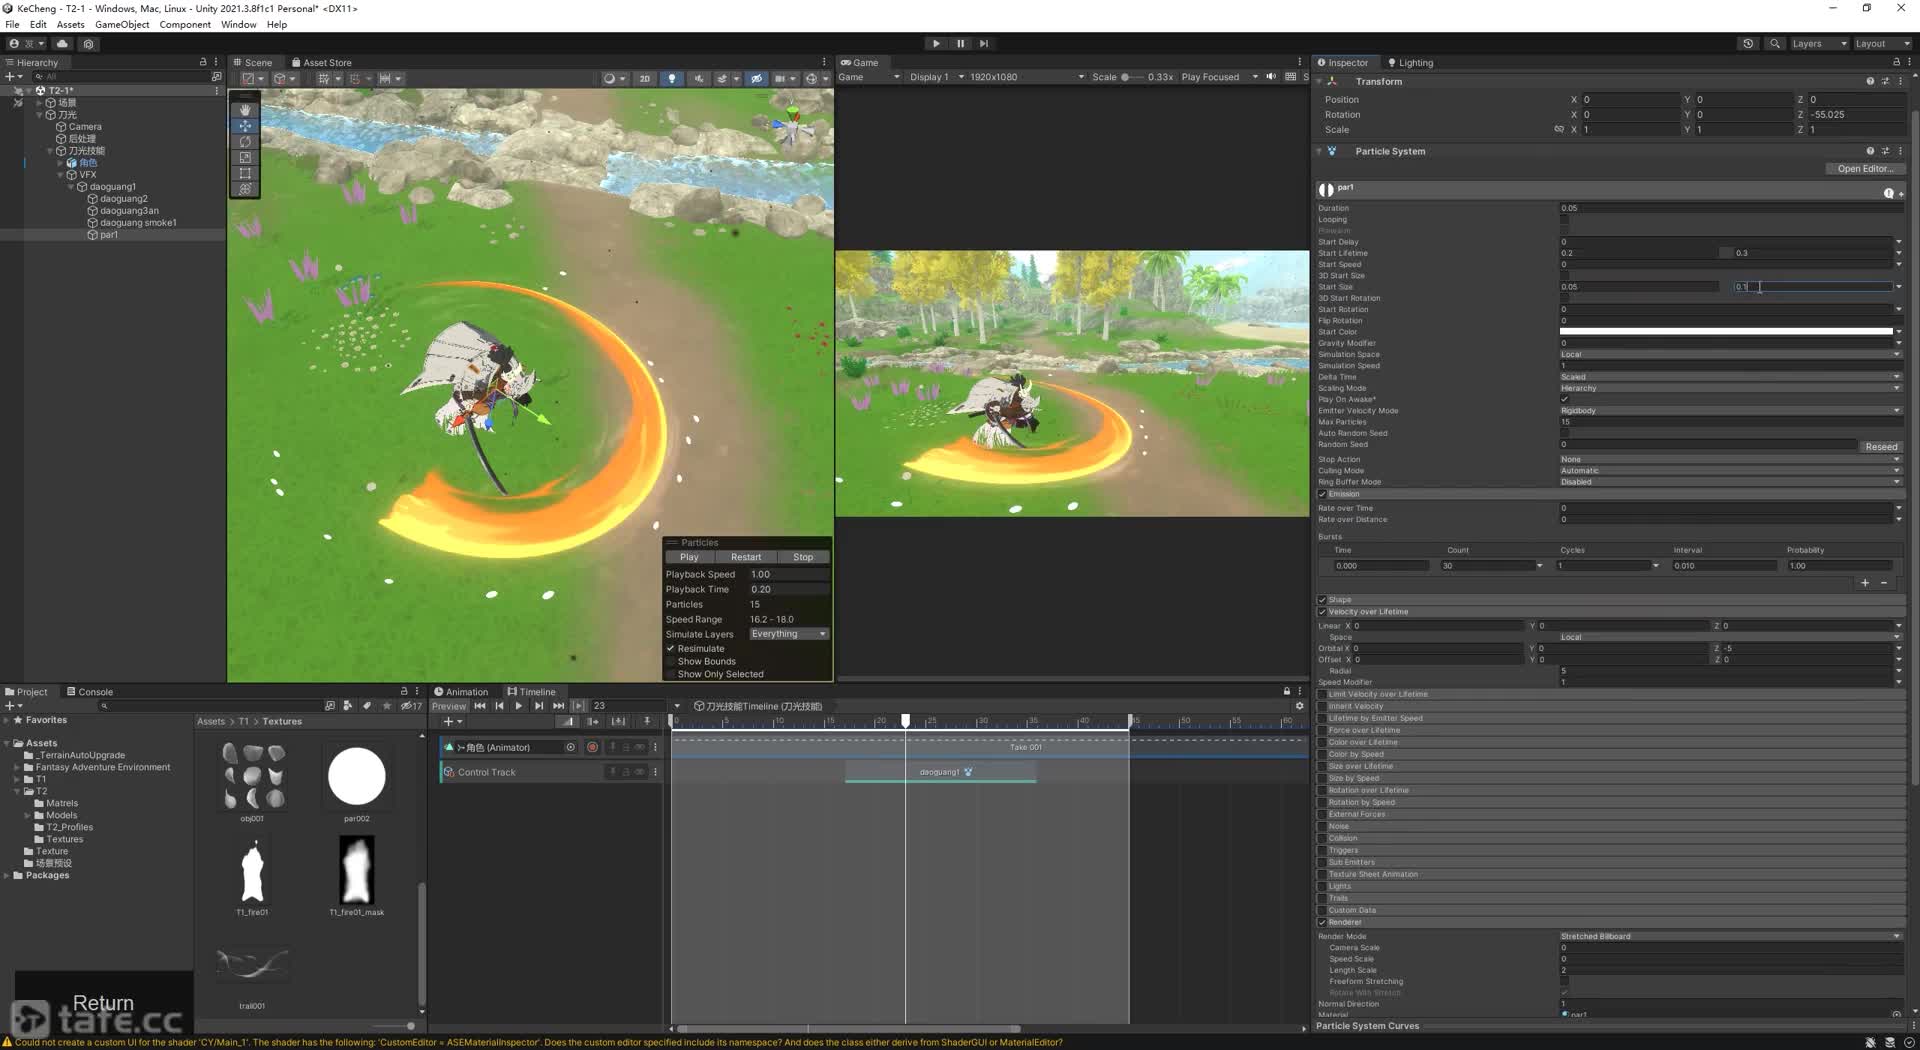Click the Rotation Z field in Transform

[1855, 115]
